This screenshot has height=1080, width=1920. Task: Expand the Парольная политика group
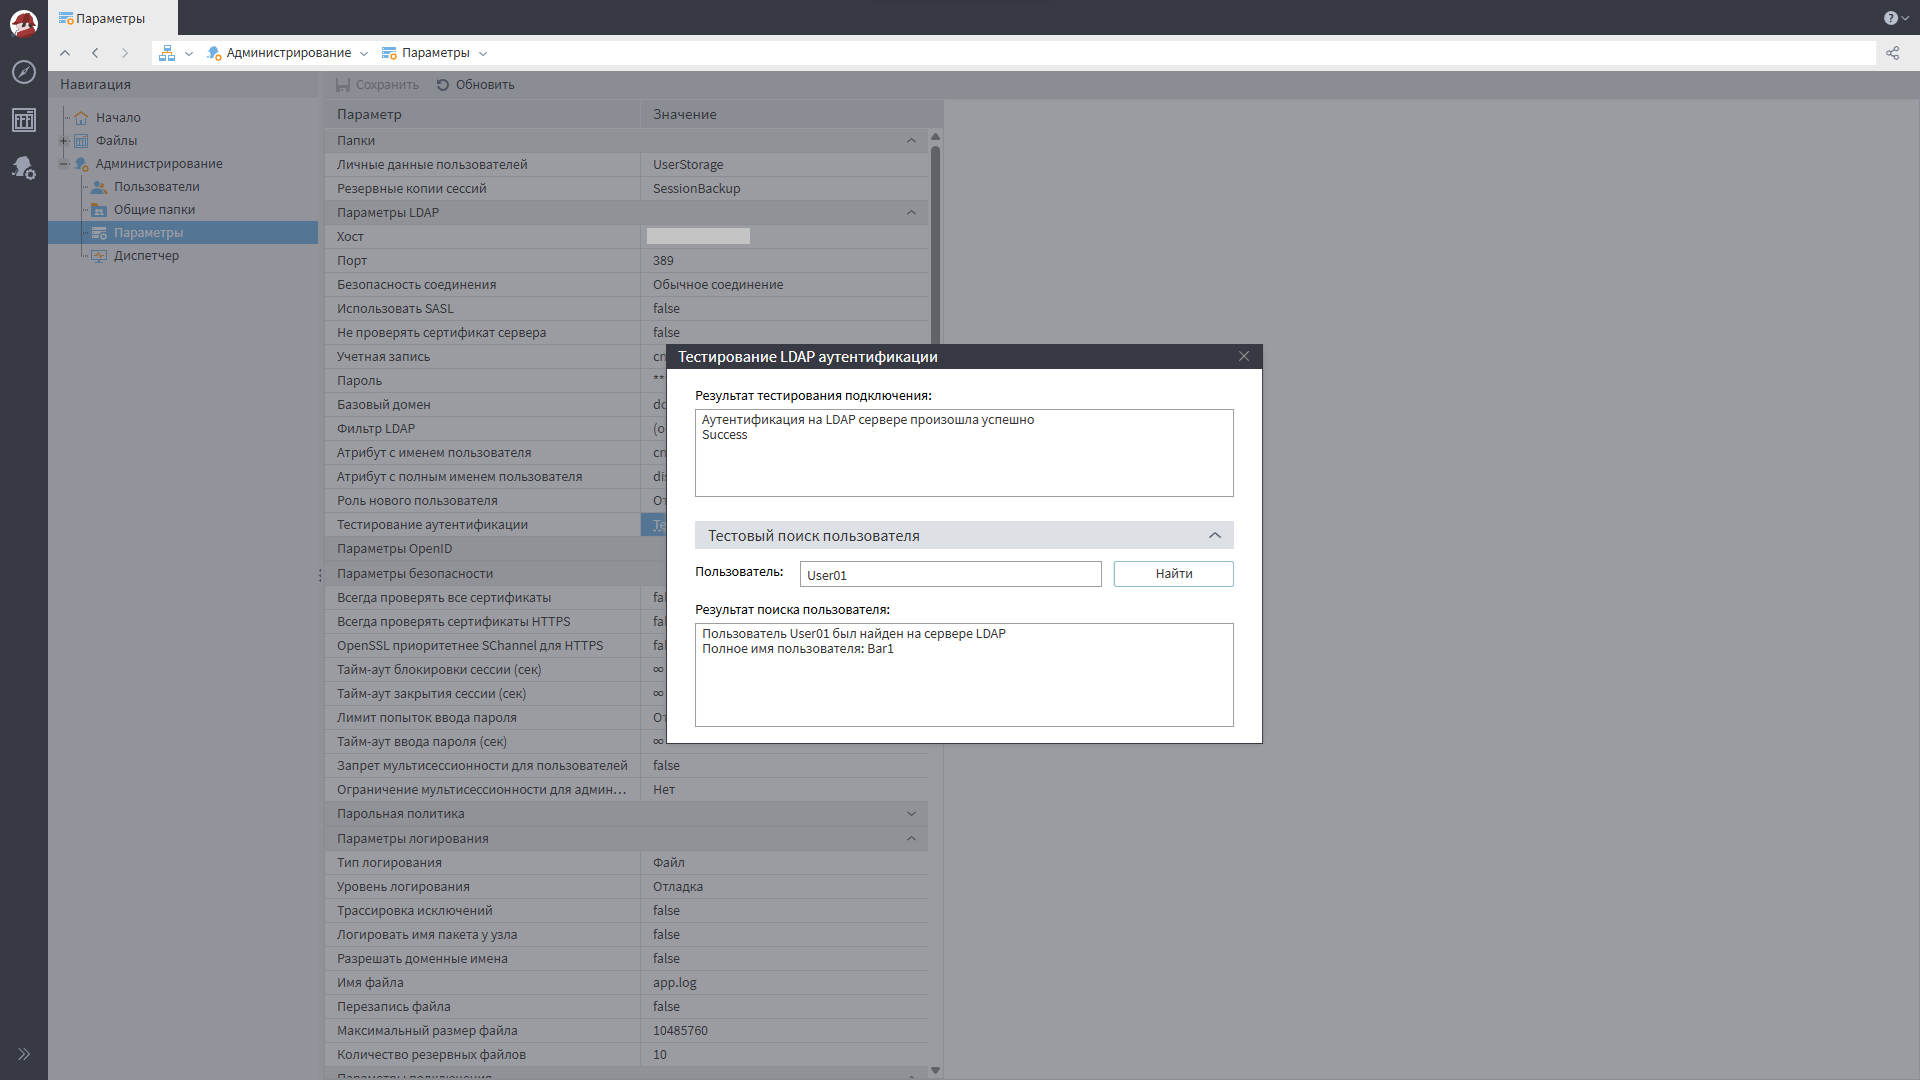click(911, 814)
